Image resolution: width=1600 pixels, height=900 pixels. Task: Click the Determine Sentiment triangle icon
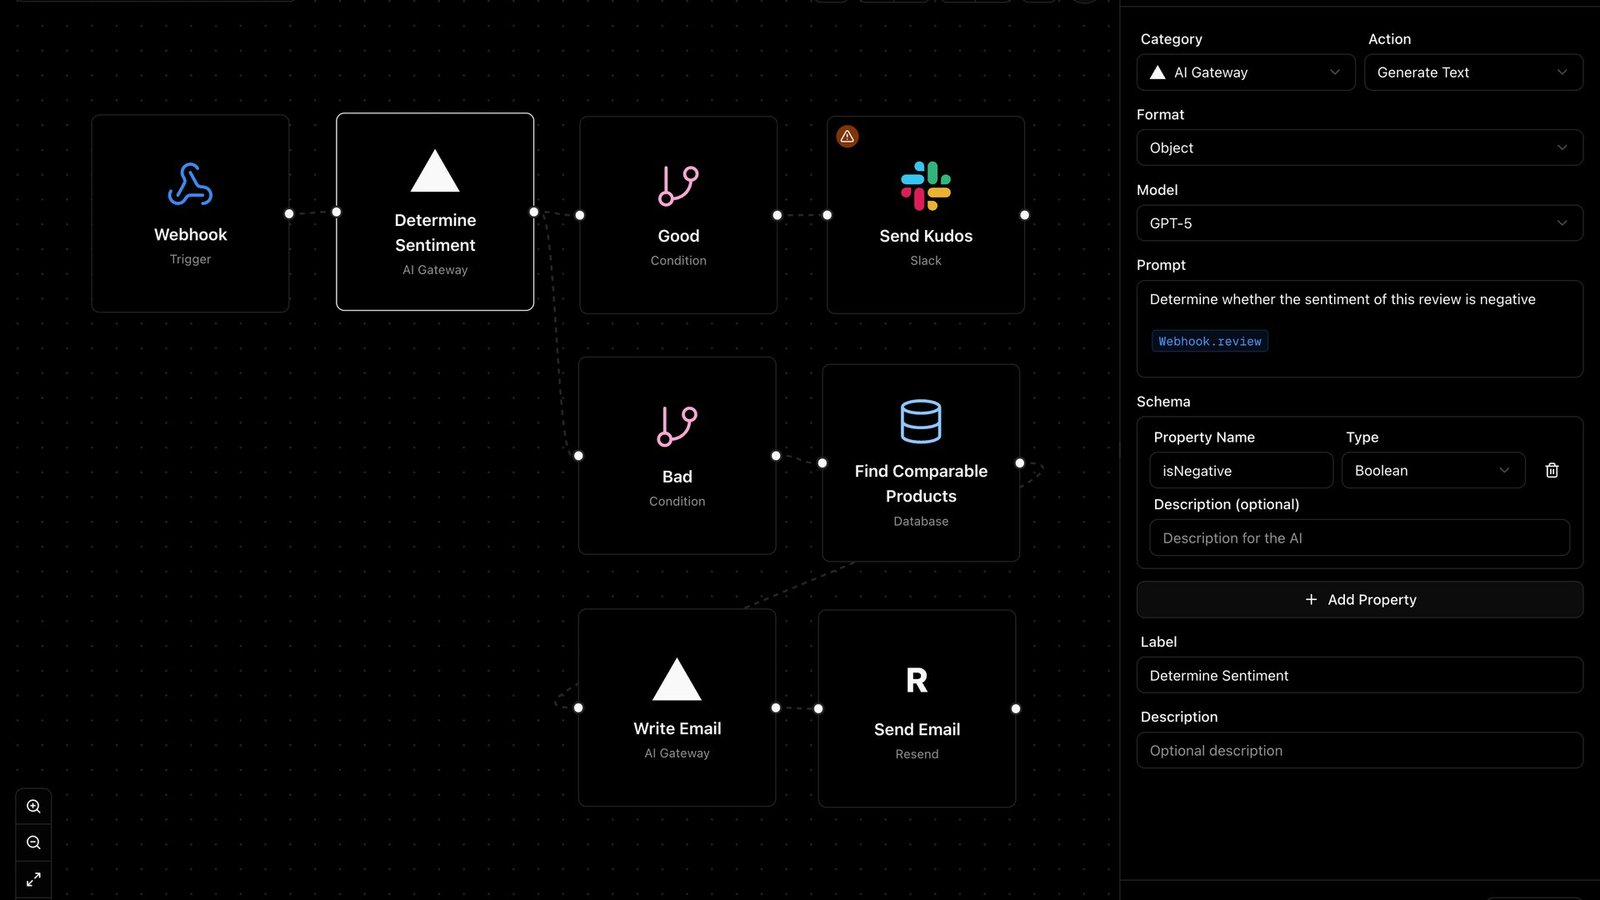coord(435,171)
